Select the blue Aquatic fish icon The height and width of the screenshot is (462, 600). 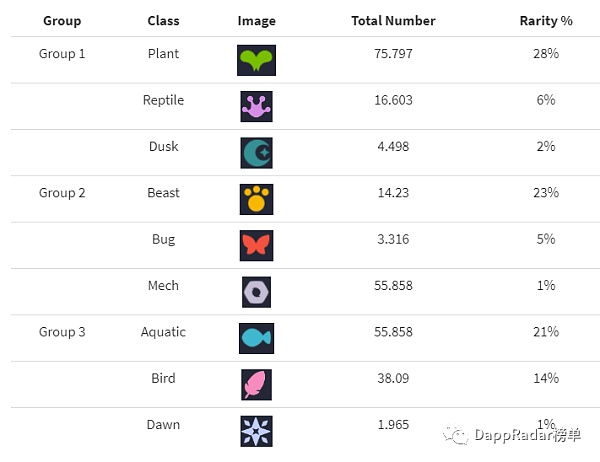point(256,338)
